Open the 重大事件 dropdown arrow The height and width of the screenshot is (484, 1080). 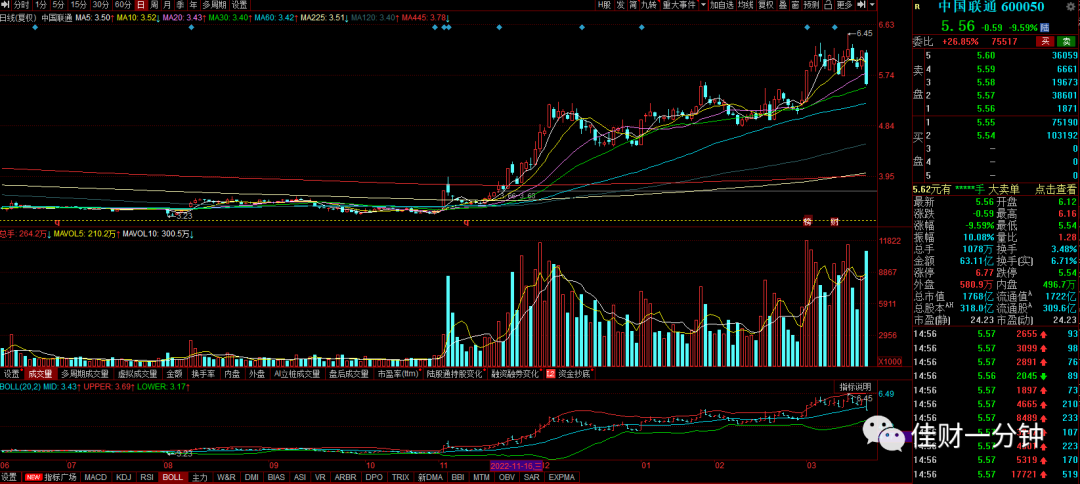pyautogui.click(x=703, y=5)
